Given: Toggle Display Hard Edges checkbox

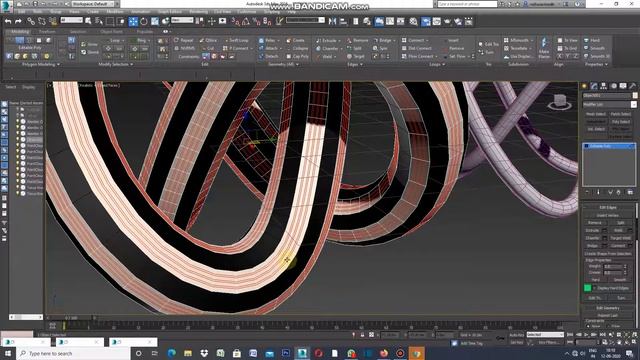Looking at the screenshot, I should pyautogui.click(x=594, y=288).
